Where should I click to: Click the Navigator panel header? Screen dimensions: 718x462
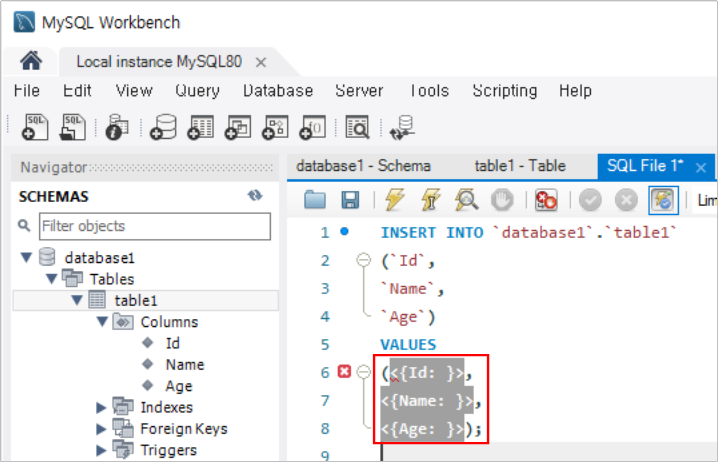coord(146,167)
